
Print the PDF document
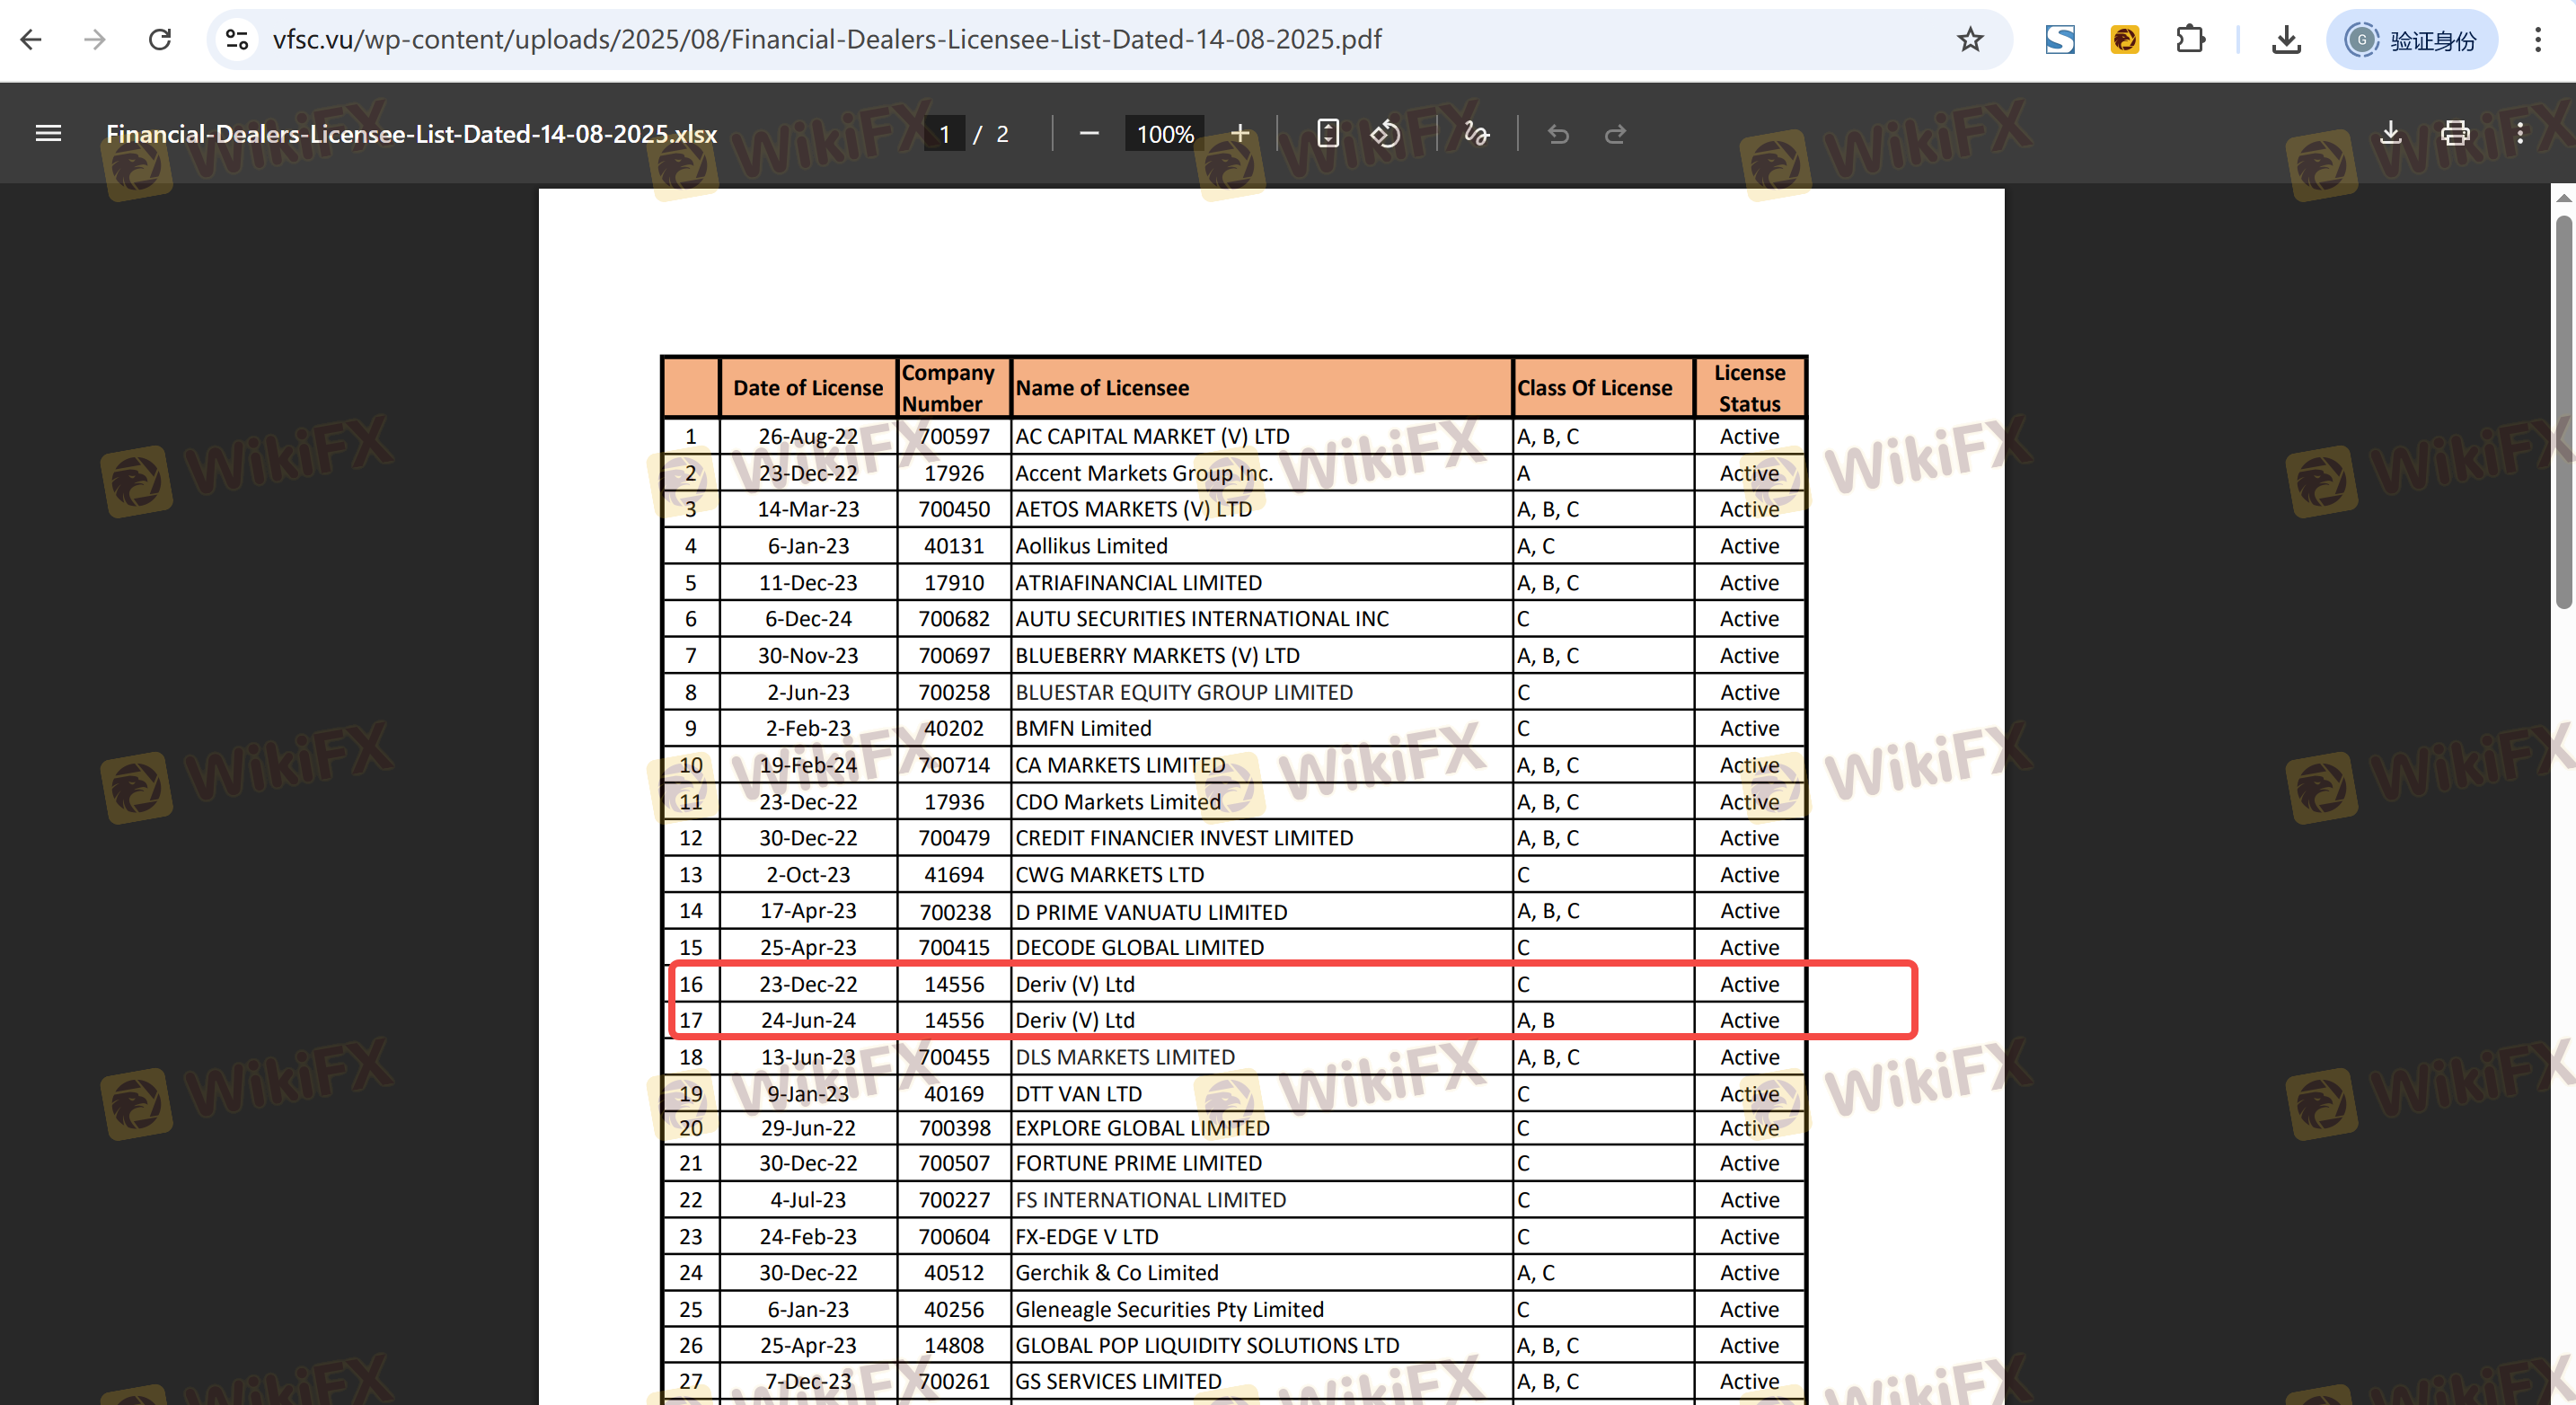(x=2455, y=133)
